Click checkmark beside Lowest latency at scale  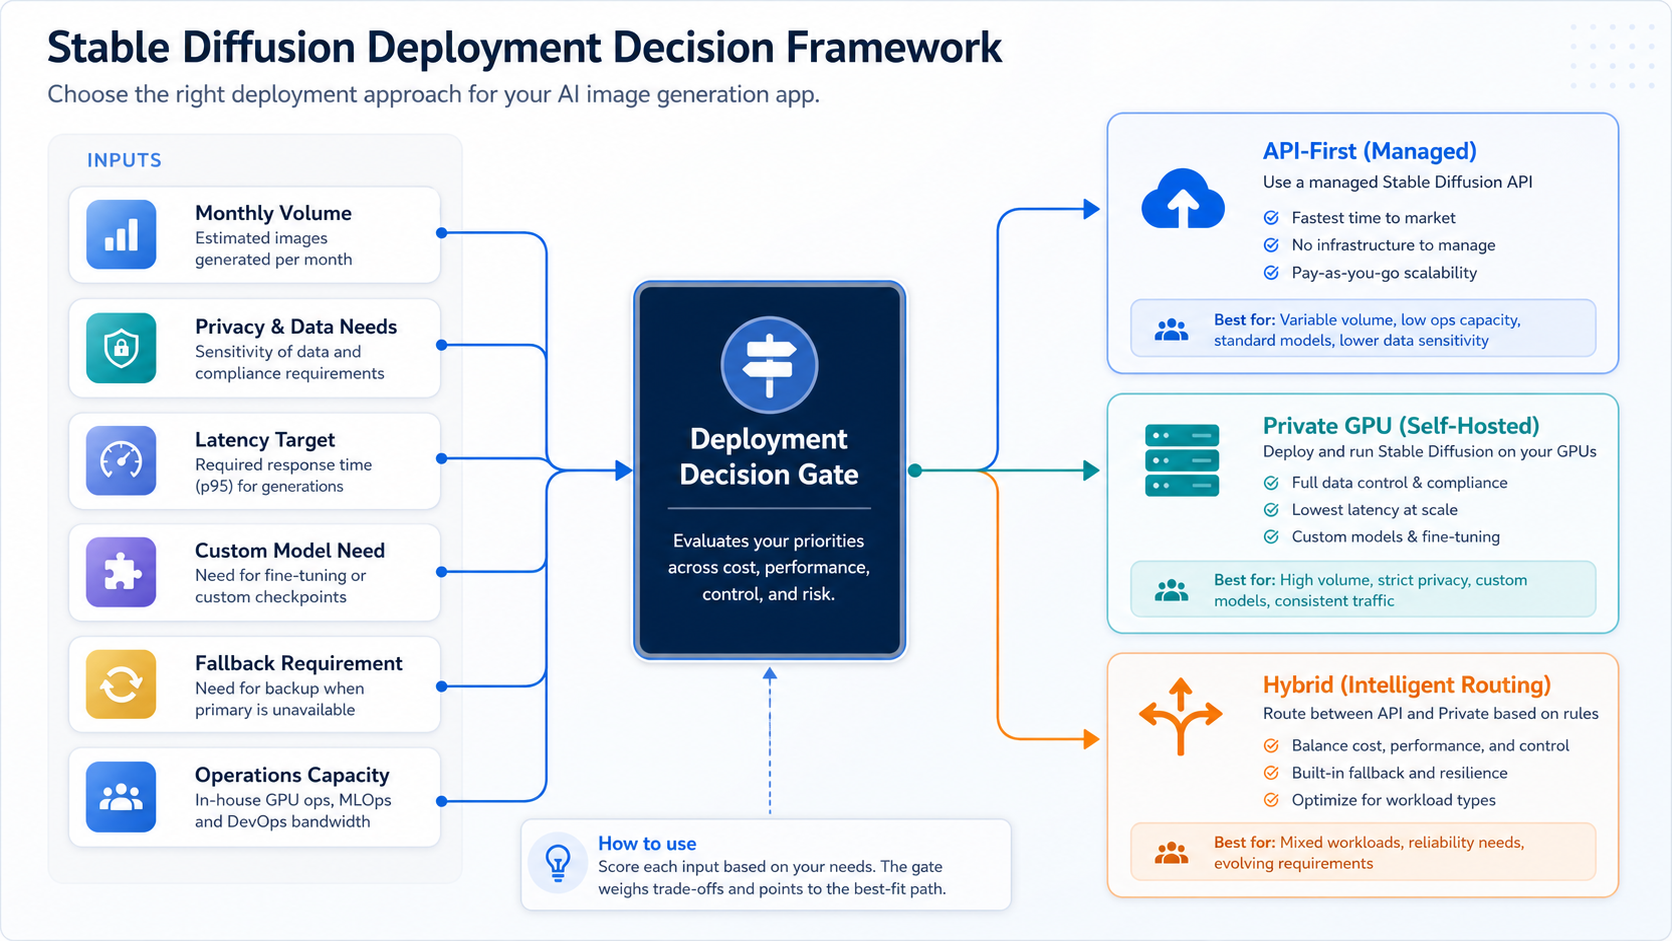(1271, 510)
